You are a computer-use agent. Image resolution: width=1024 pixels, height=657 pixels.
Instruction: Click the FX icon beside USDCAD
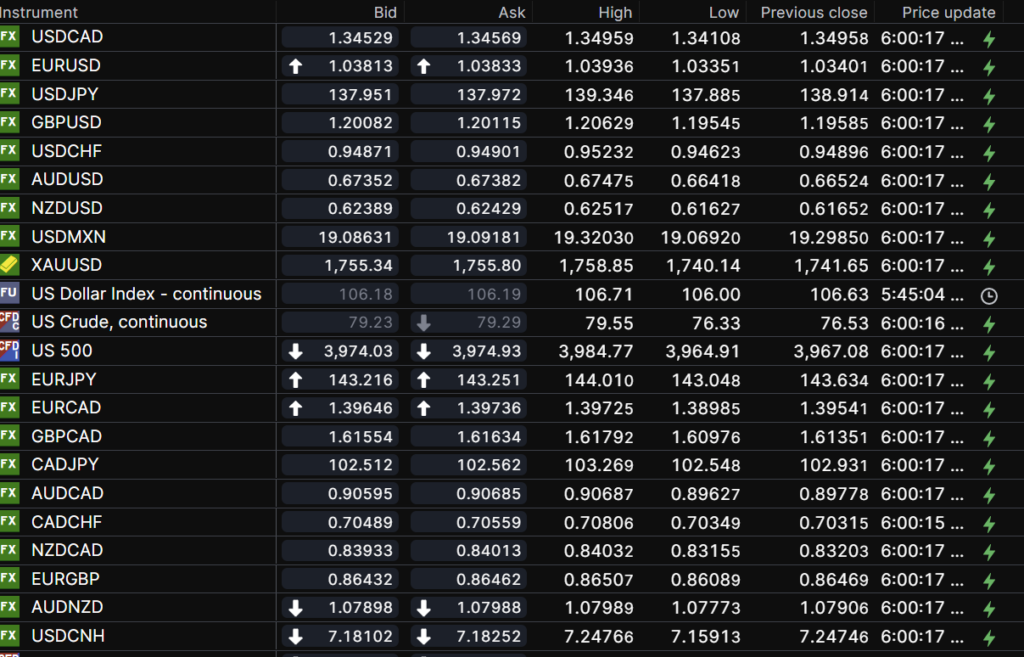click(9, 37)
